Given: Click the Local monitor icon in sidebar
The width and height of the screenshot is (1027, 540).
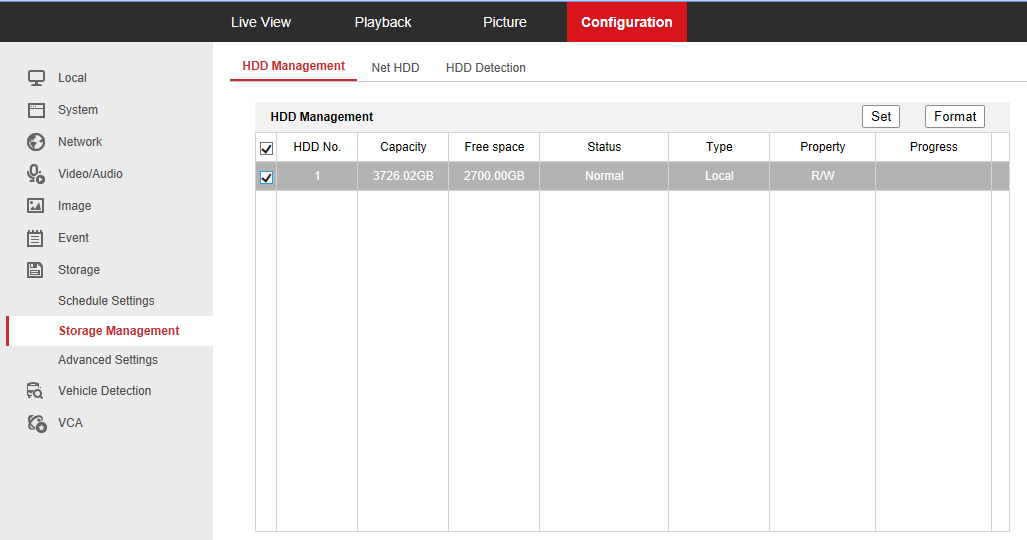Looking at the screenshot, I should (x=36, y=78).
